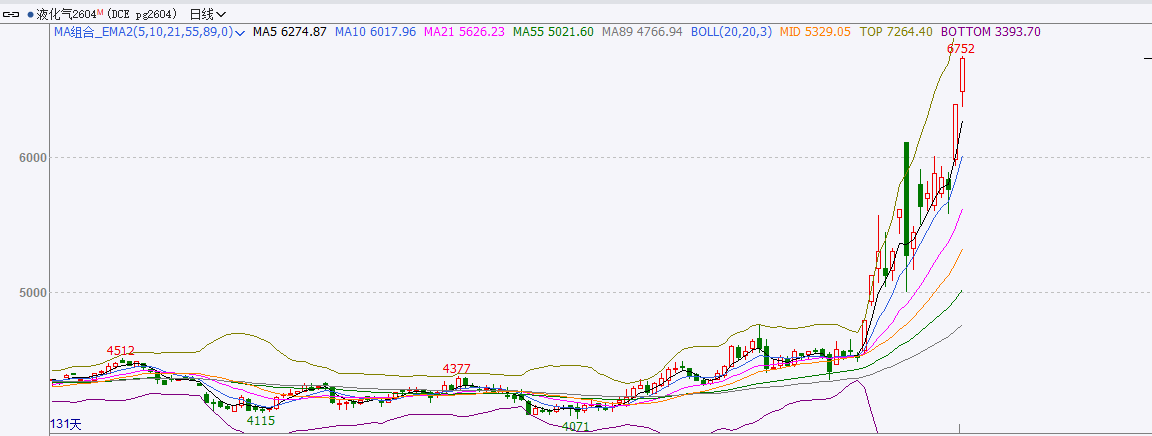The height and width of the screenshot is (436, 1152).
Task: Select the MA5 6274.87 legend
Action: click(289, 32)
